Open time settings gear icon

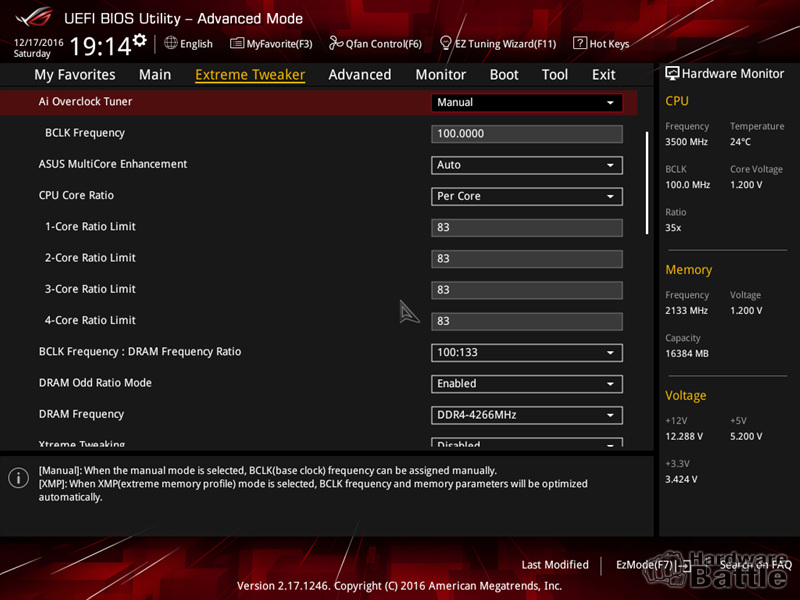point(139,40)
